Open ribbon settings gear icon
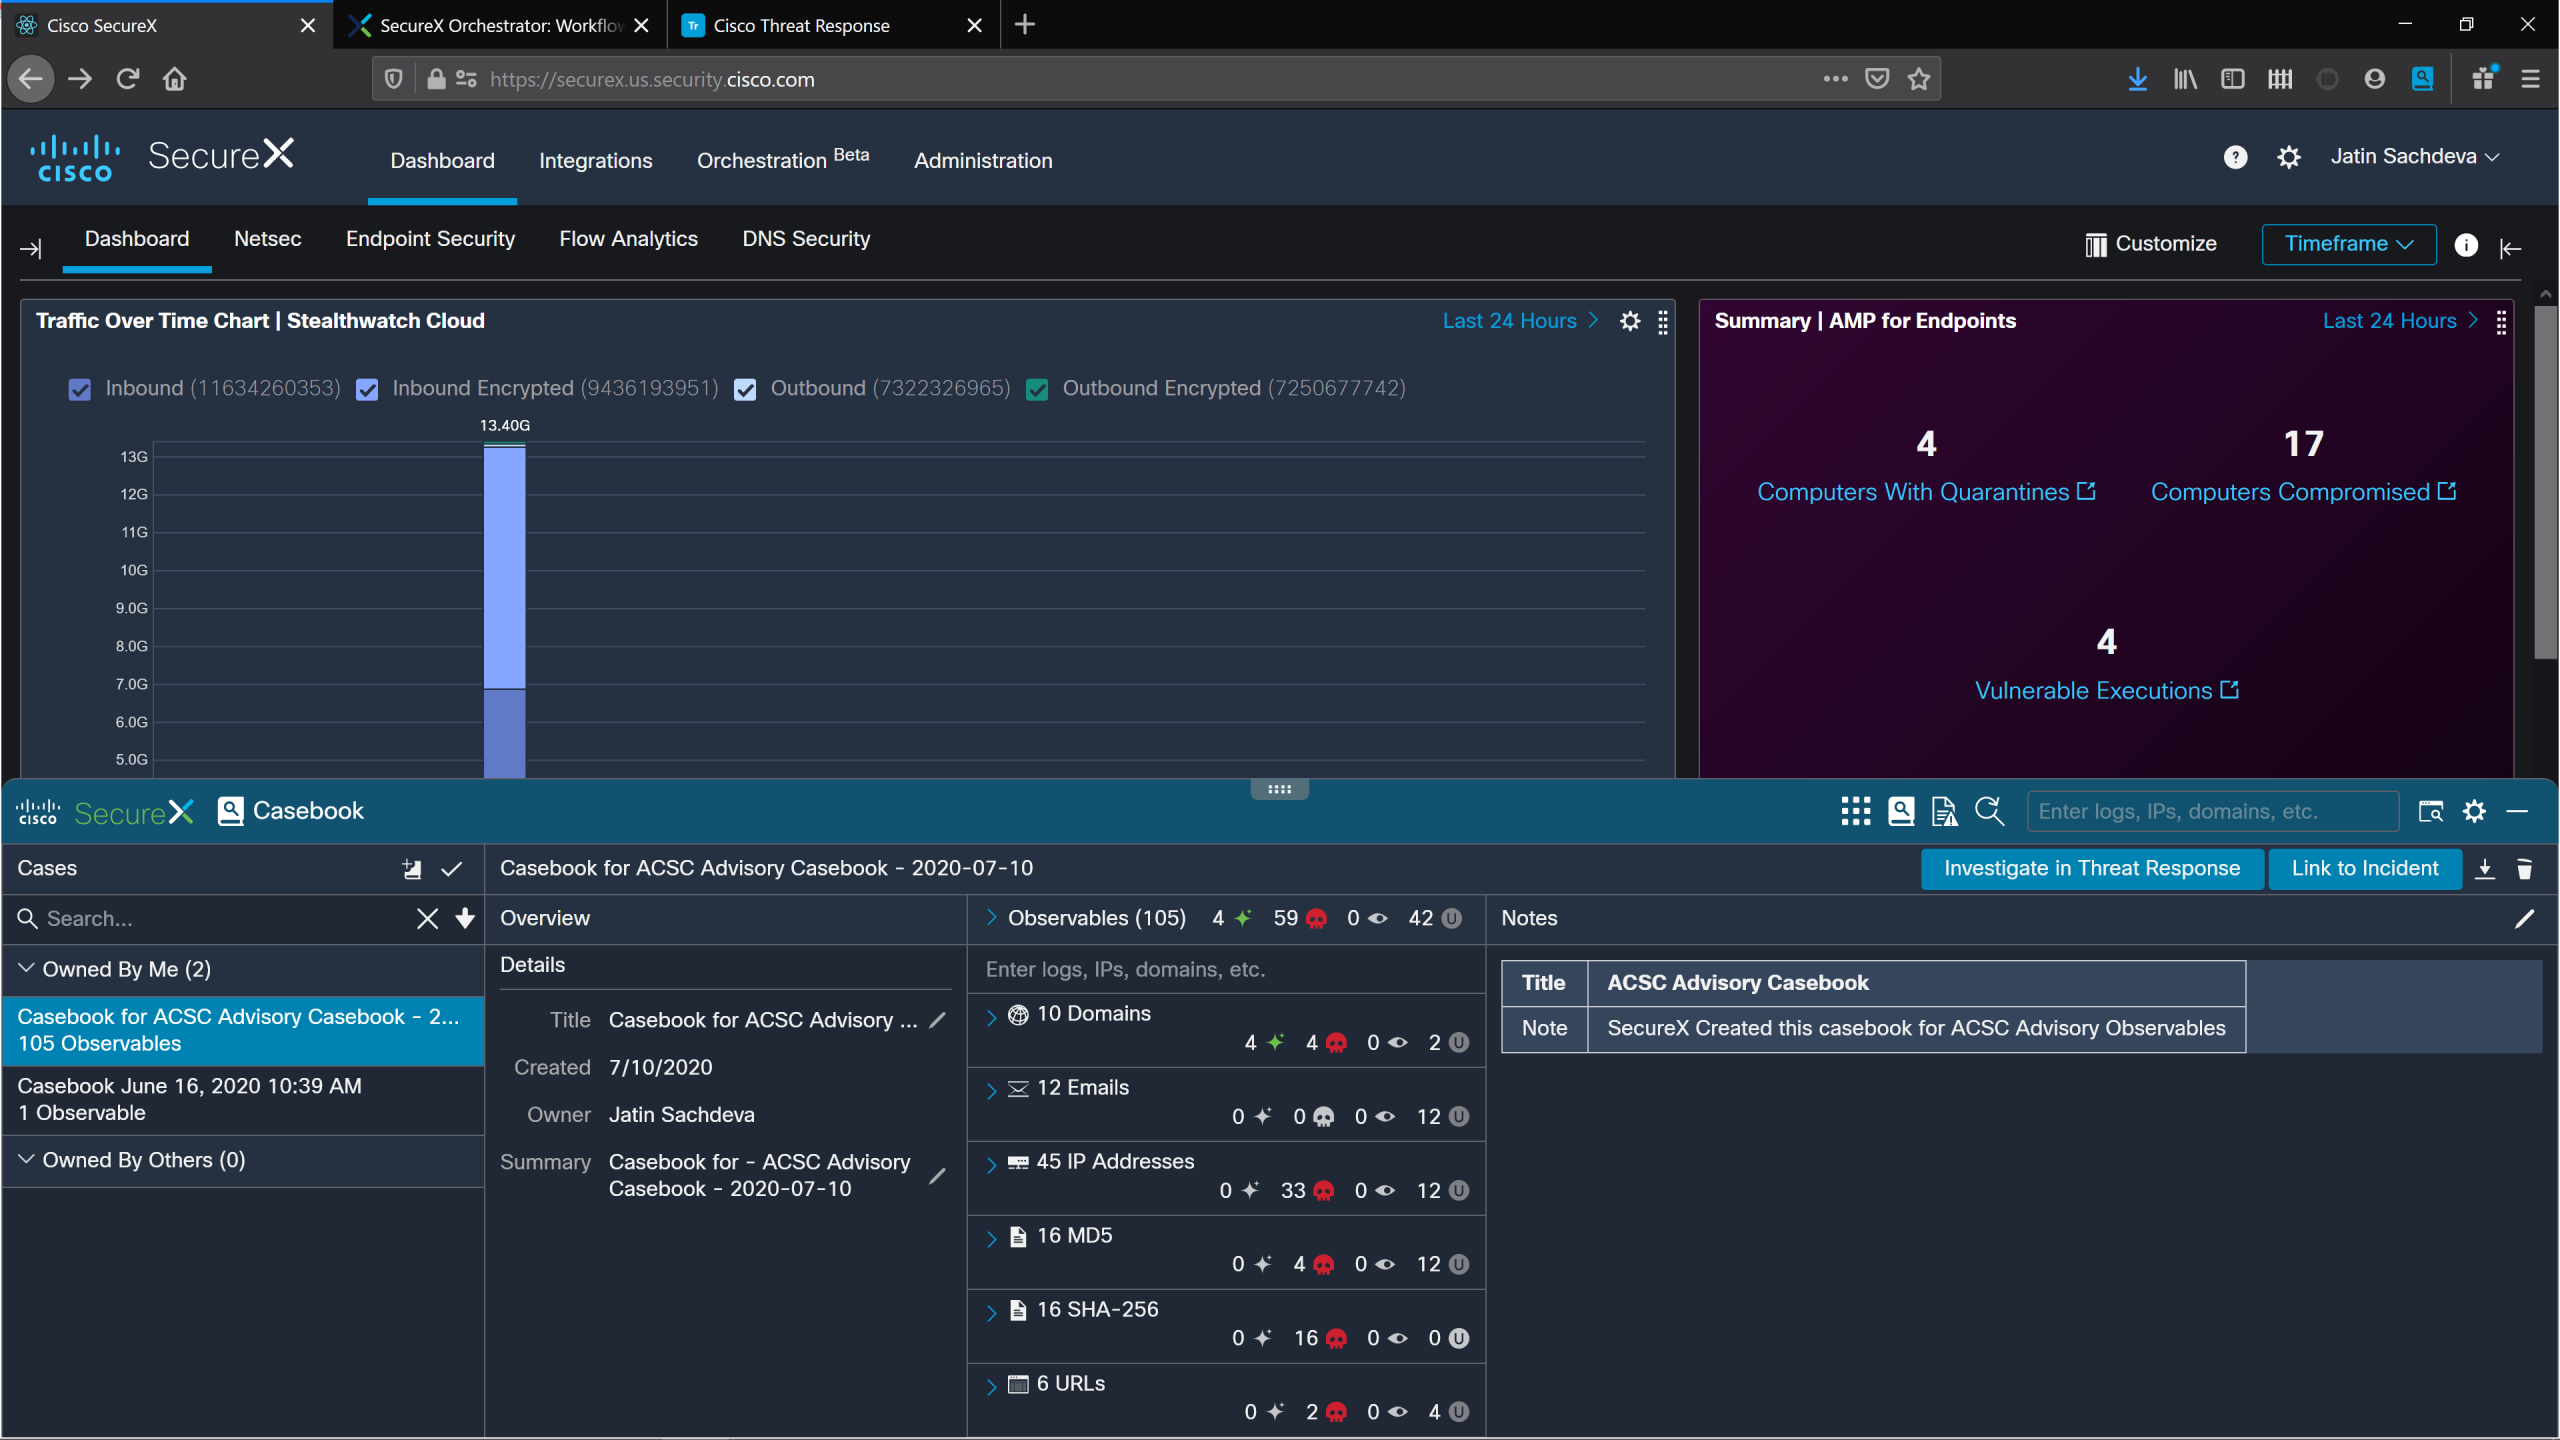 2475,811
